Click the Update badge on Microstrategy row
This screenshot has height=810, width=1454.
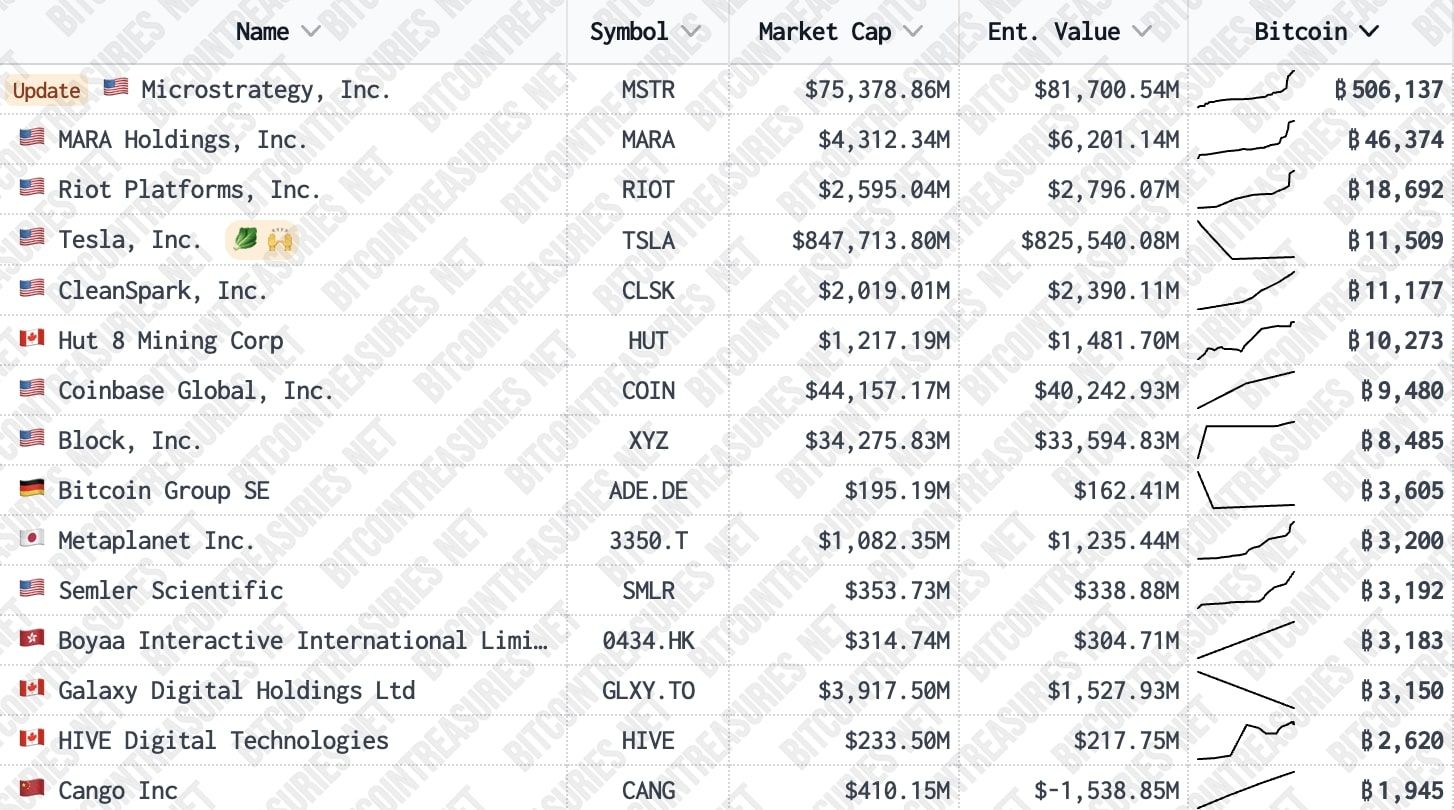point(46,90)
